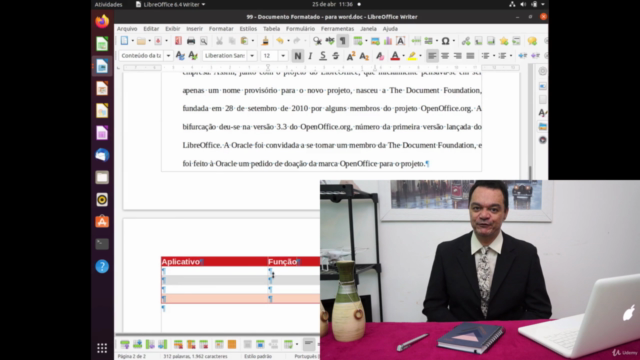Expand the Insert Table dropdown arrow

pyautogui.click(x=366, y=41)
